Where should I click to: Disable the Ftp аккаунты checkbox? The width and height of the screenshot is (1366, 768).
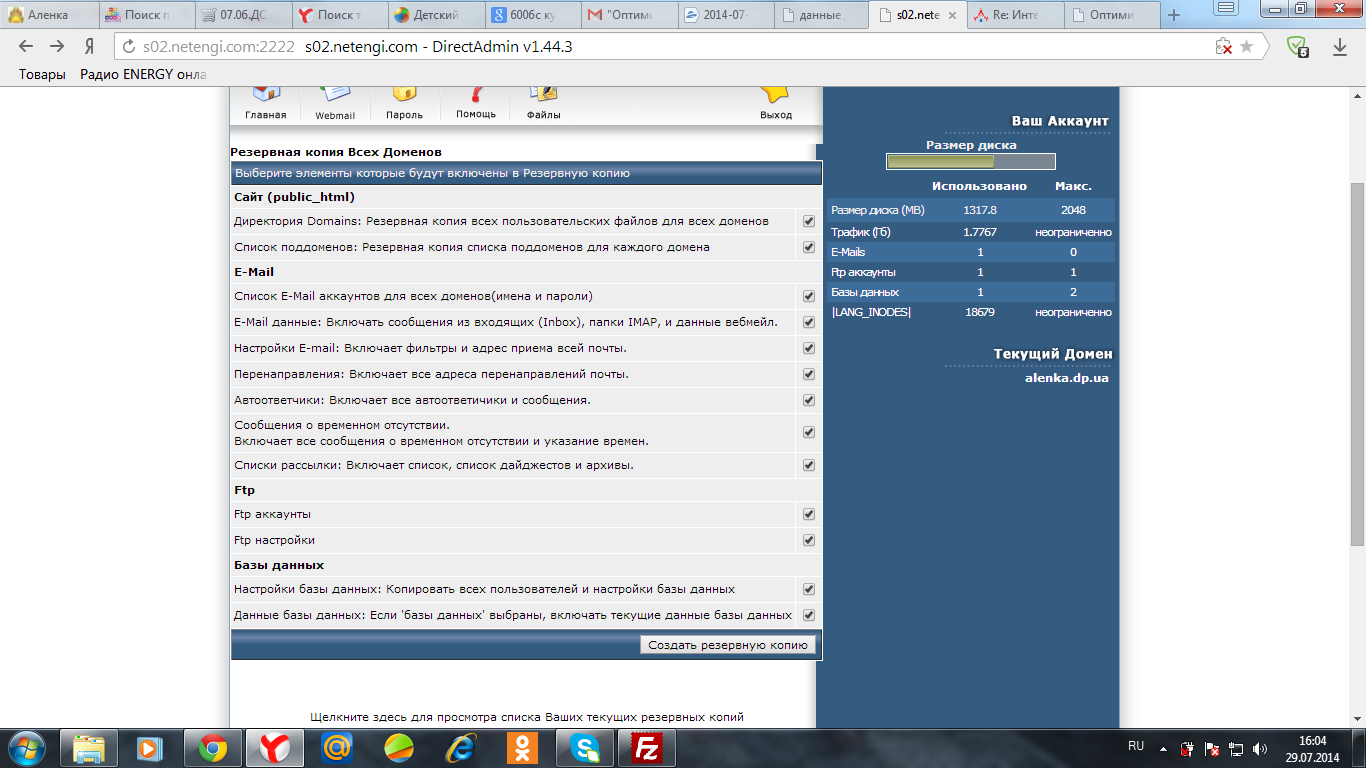[x=809, y=514]
